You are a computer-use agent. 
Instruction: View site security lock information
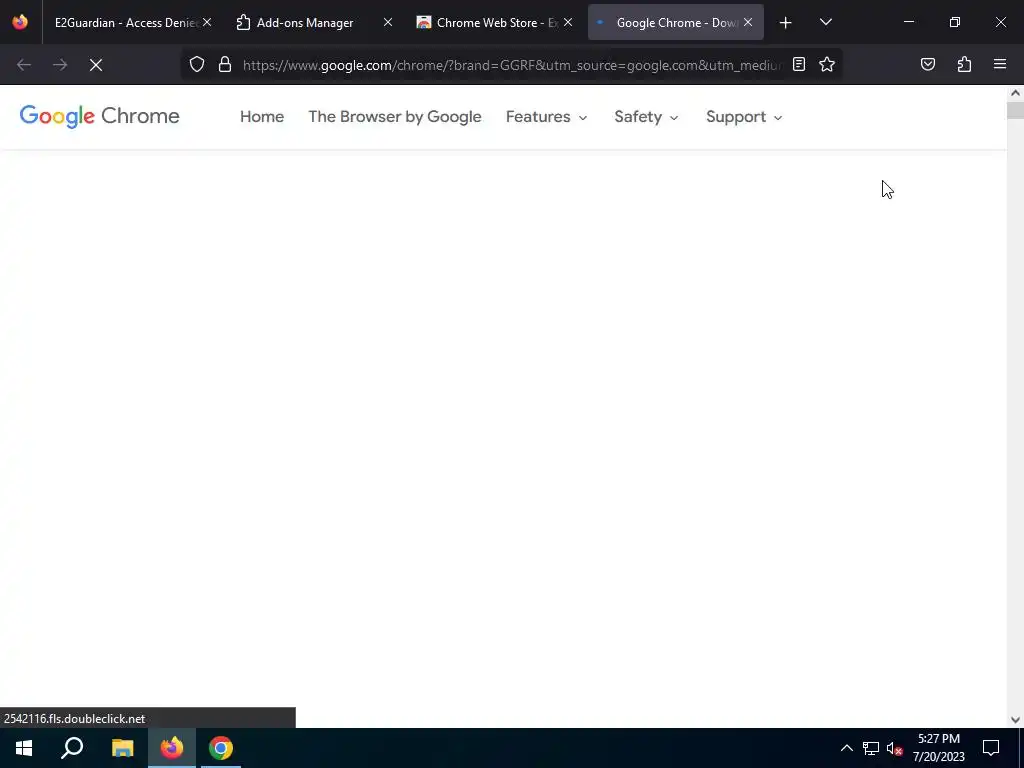(225, 64)
